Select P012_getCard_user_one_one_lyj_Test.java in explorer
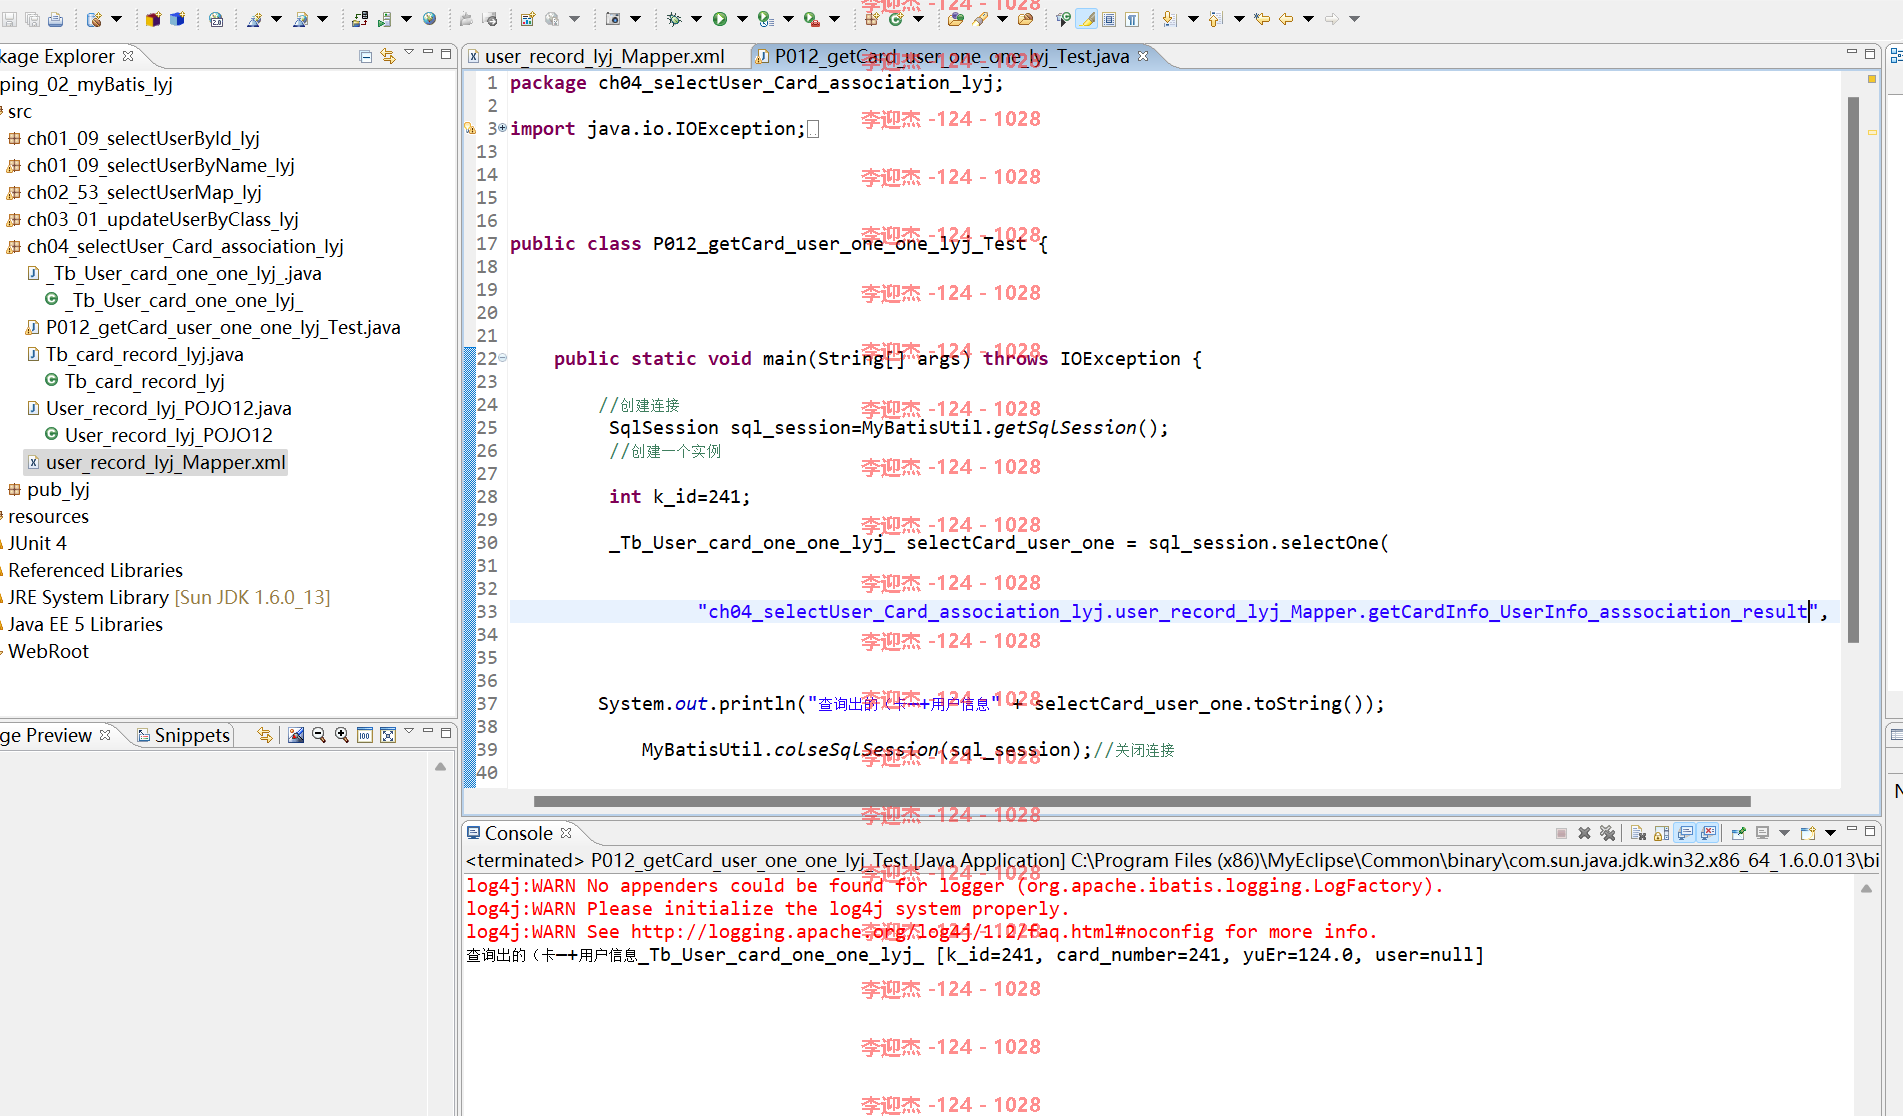Viewport: 1903px width, 1116px height. (x=223, y=327)
